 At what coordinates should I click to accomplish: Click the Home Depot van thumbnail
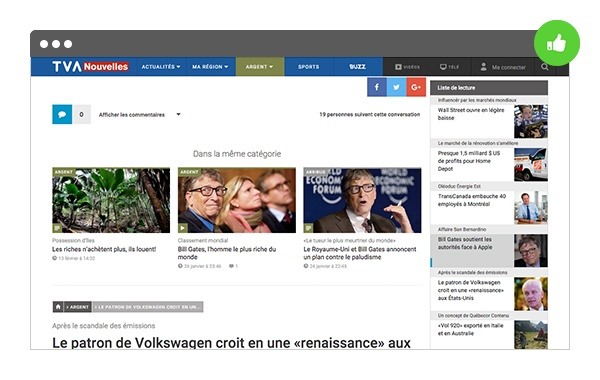point(531,165)
